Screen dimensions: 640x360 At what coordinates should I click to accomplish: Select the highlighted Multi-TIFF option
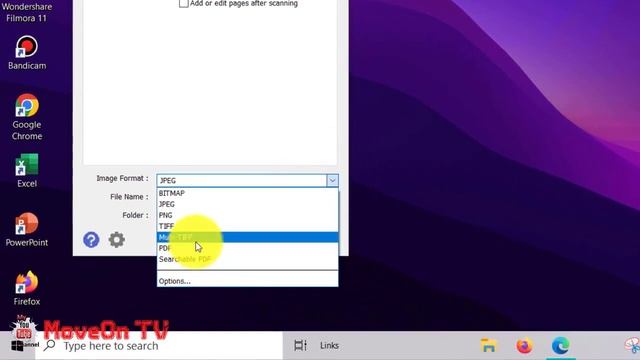[247, 237]
